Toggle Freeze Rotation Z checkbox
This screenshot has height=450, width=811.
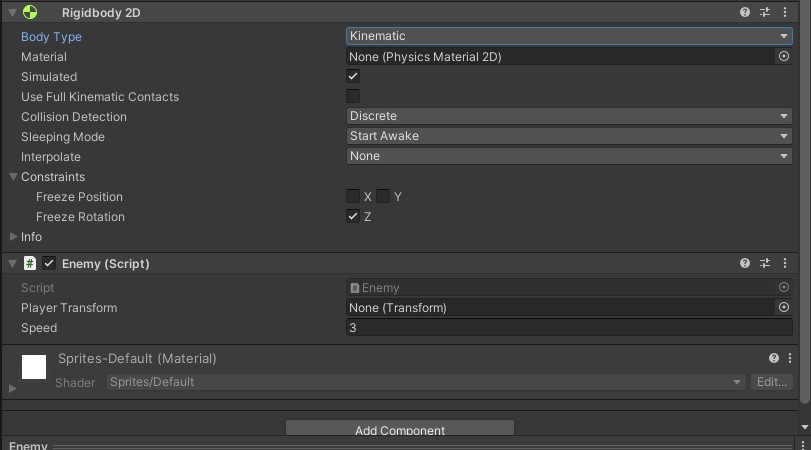click(x=353, y=216)
